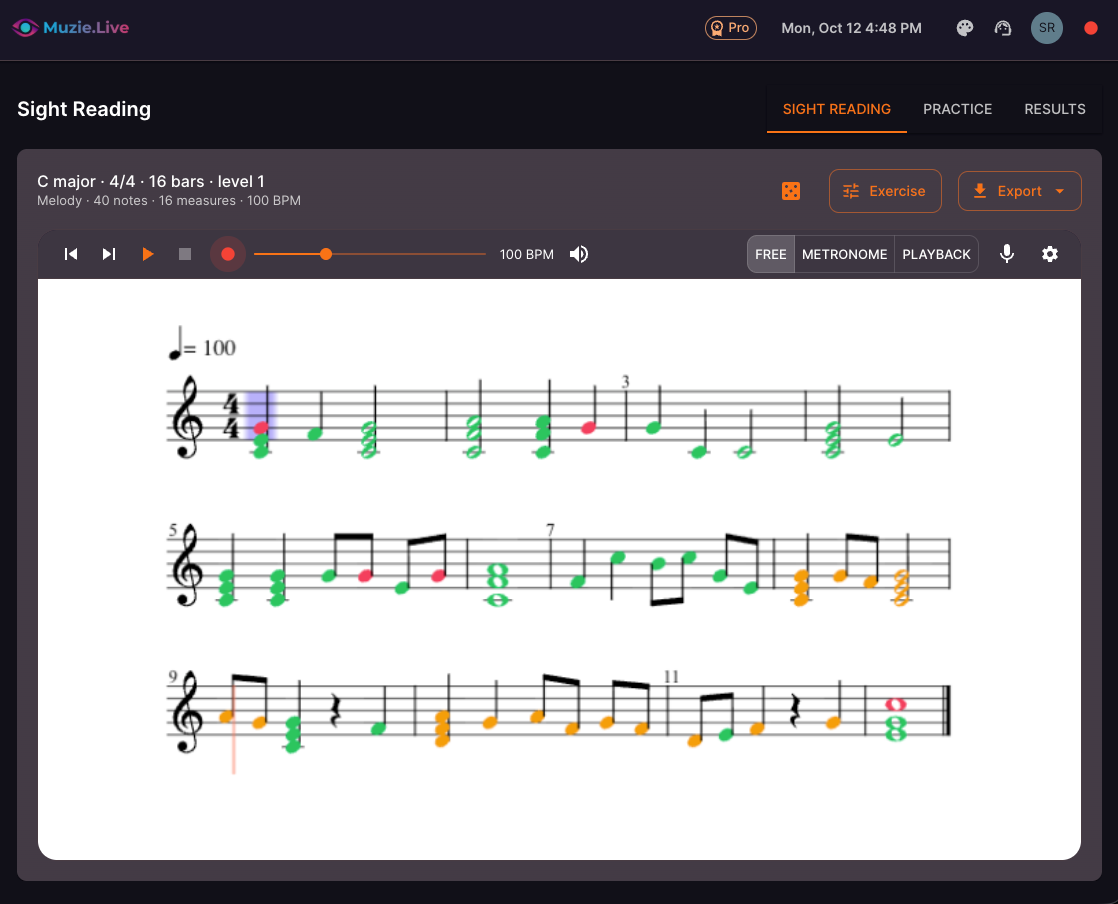Start playback with the orange play button

(x=148, y=255)
